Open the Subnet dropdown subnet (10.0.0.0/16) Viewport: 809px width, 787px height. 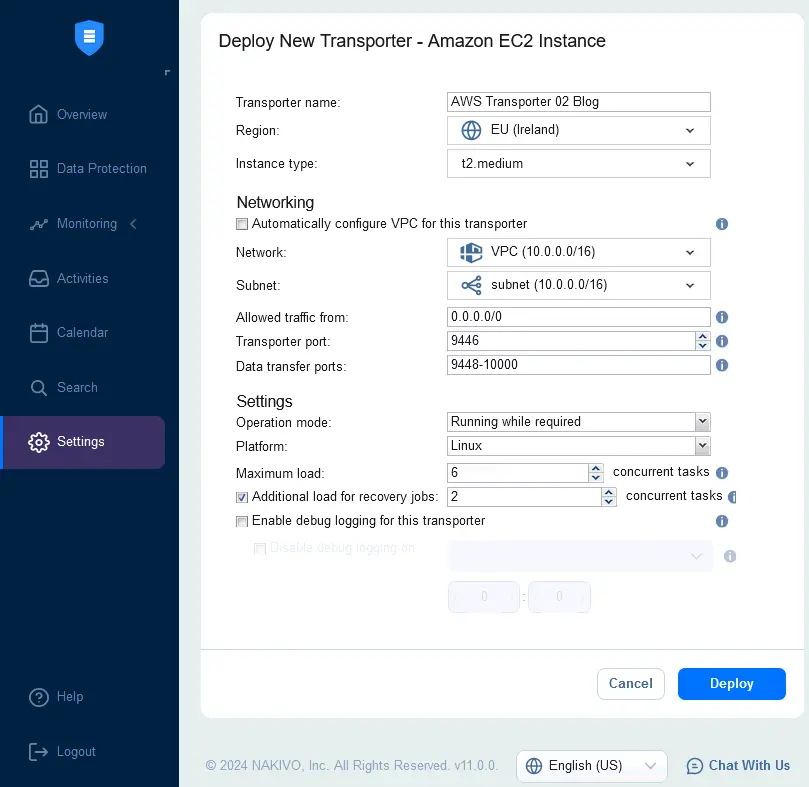click(x=578, y=285)
